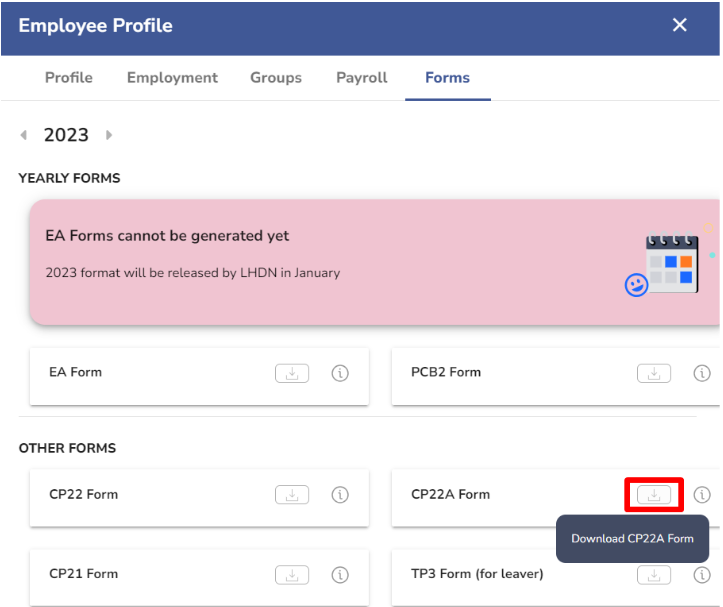Open the Employment tab

coord(172,77)
